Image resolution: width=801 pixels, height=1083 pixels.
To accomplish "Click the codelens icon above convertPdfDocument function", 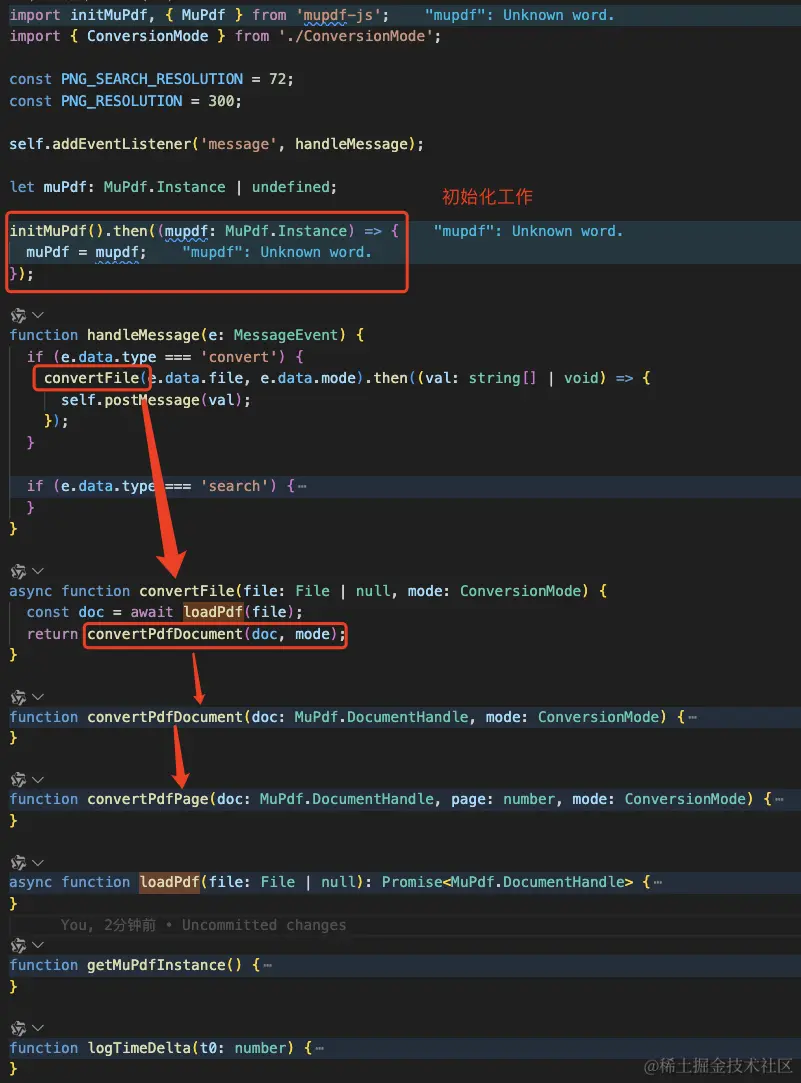I will pyautogui.click(x=18, y=696).
